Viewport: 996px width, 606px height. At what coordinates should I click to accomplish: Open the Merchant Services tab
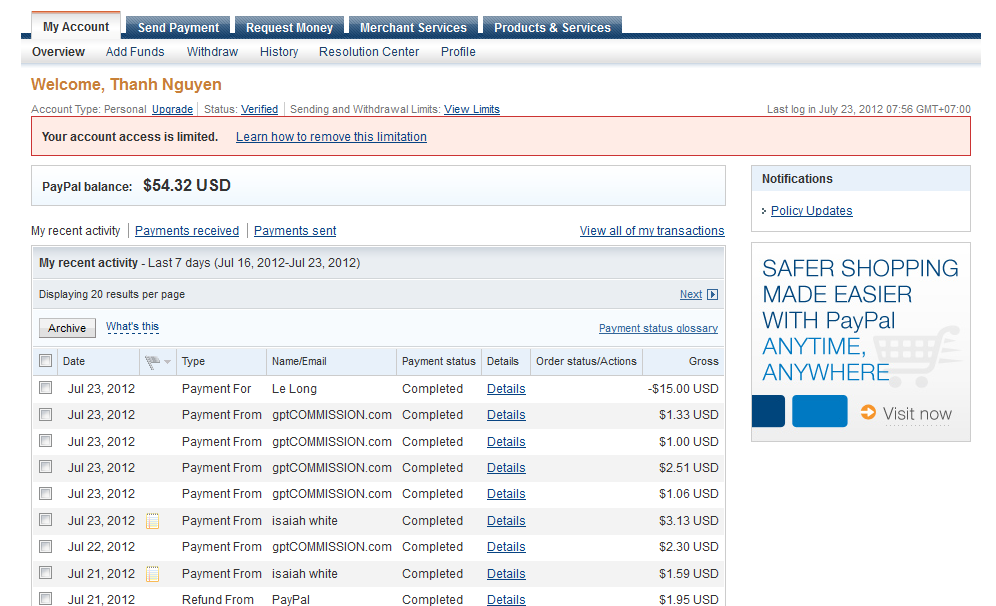pos(414,27)
